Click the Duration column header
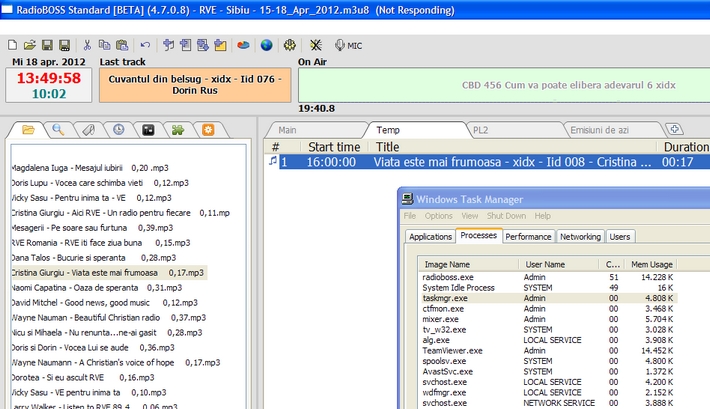Screen dimensions: 710x409 tap(686, 147)
